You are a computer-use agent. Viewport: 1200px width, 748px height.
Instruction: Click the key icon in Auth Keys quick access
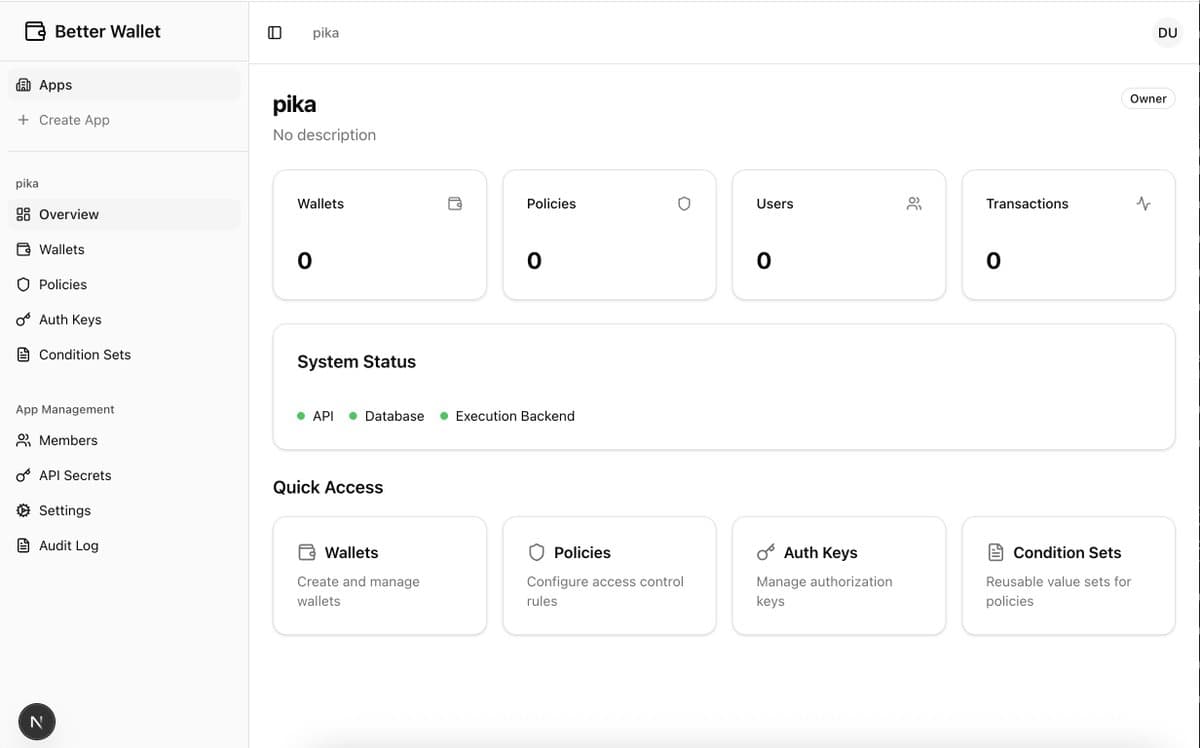pyautogui.click(x=766, y=553)
